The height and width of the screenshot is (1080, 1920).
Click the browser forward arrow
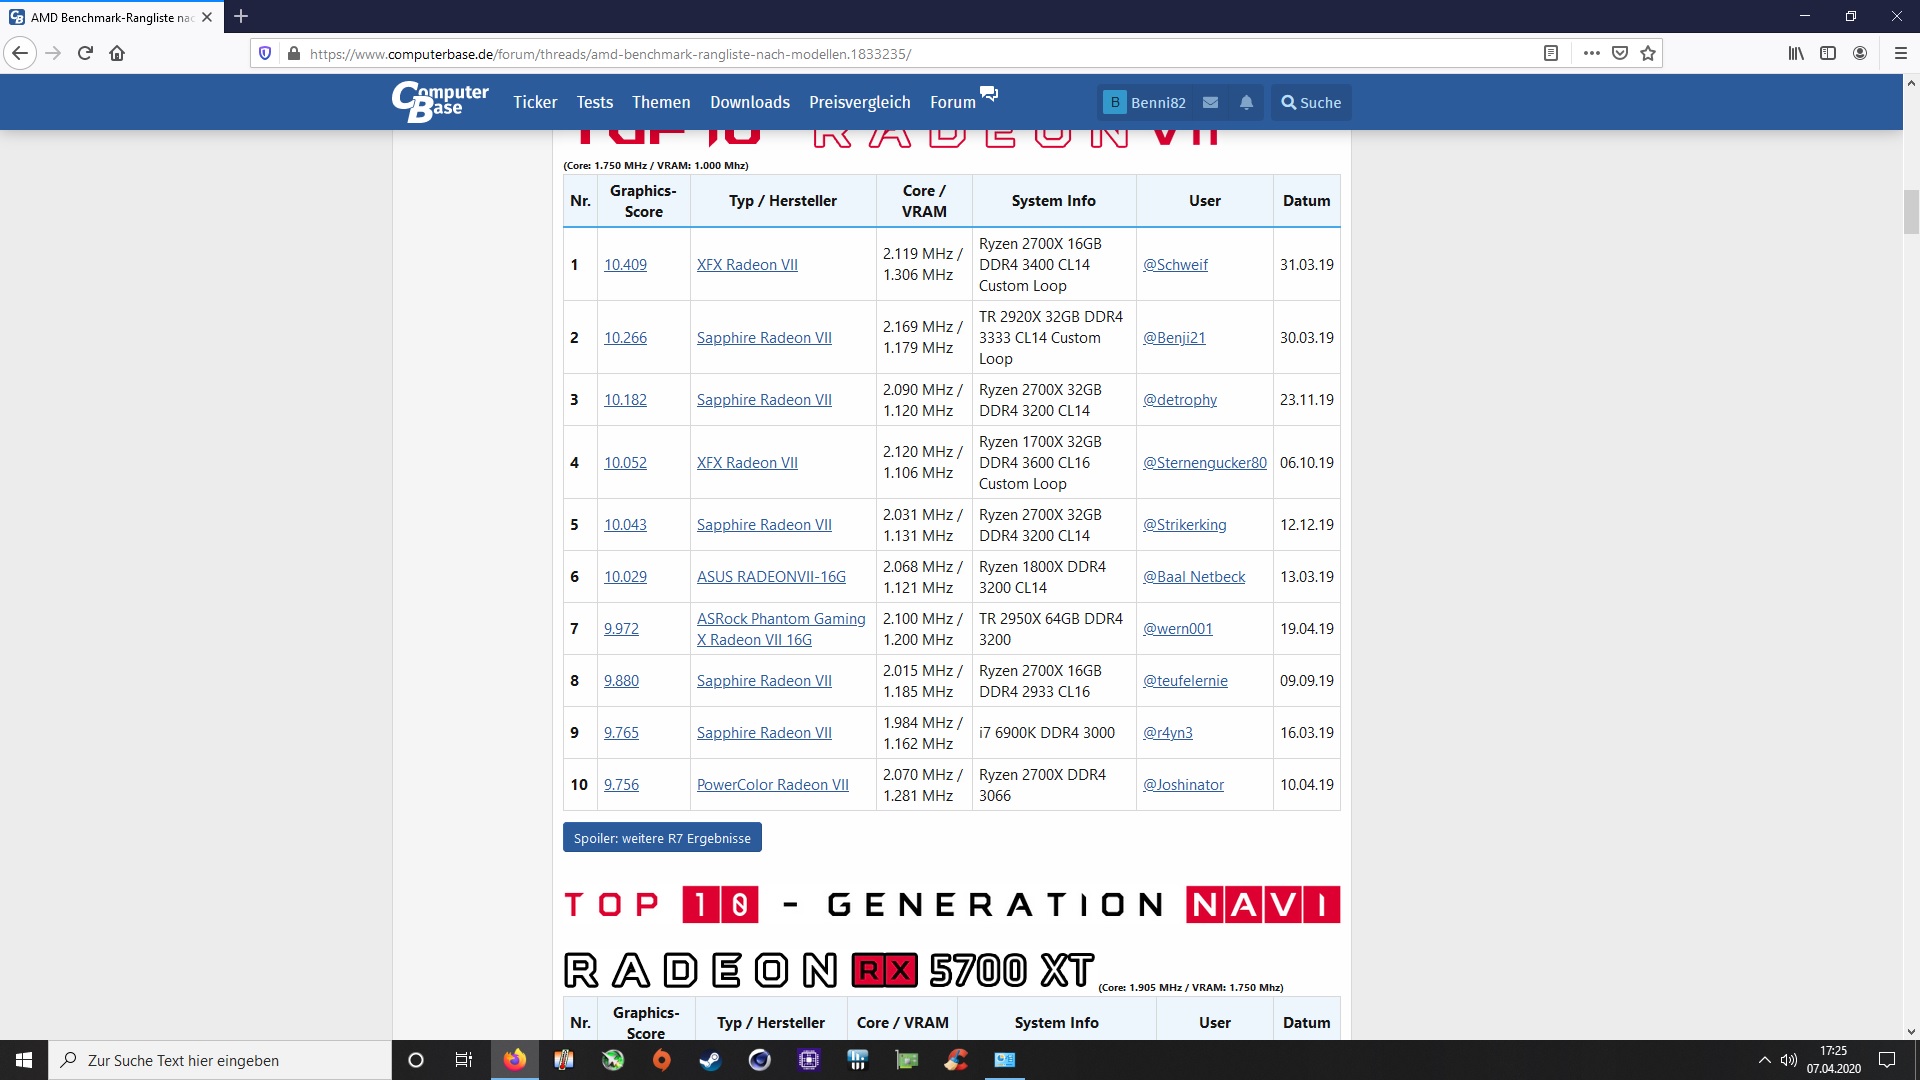click(54, 54)
